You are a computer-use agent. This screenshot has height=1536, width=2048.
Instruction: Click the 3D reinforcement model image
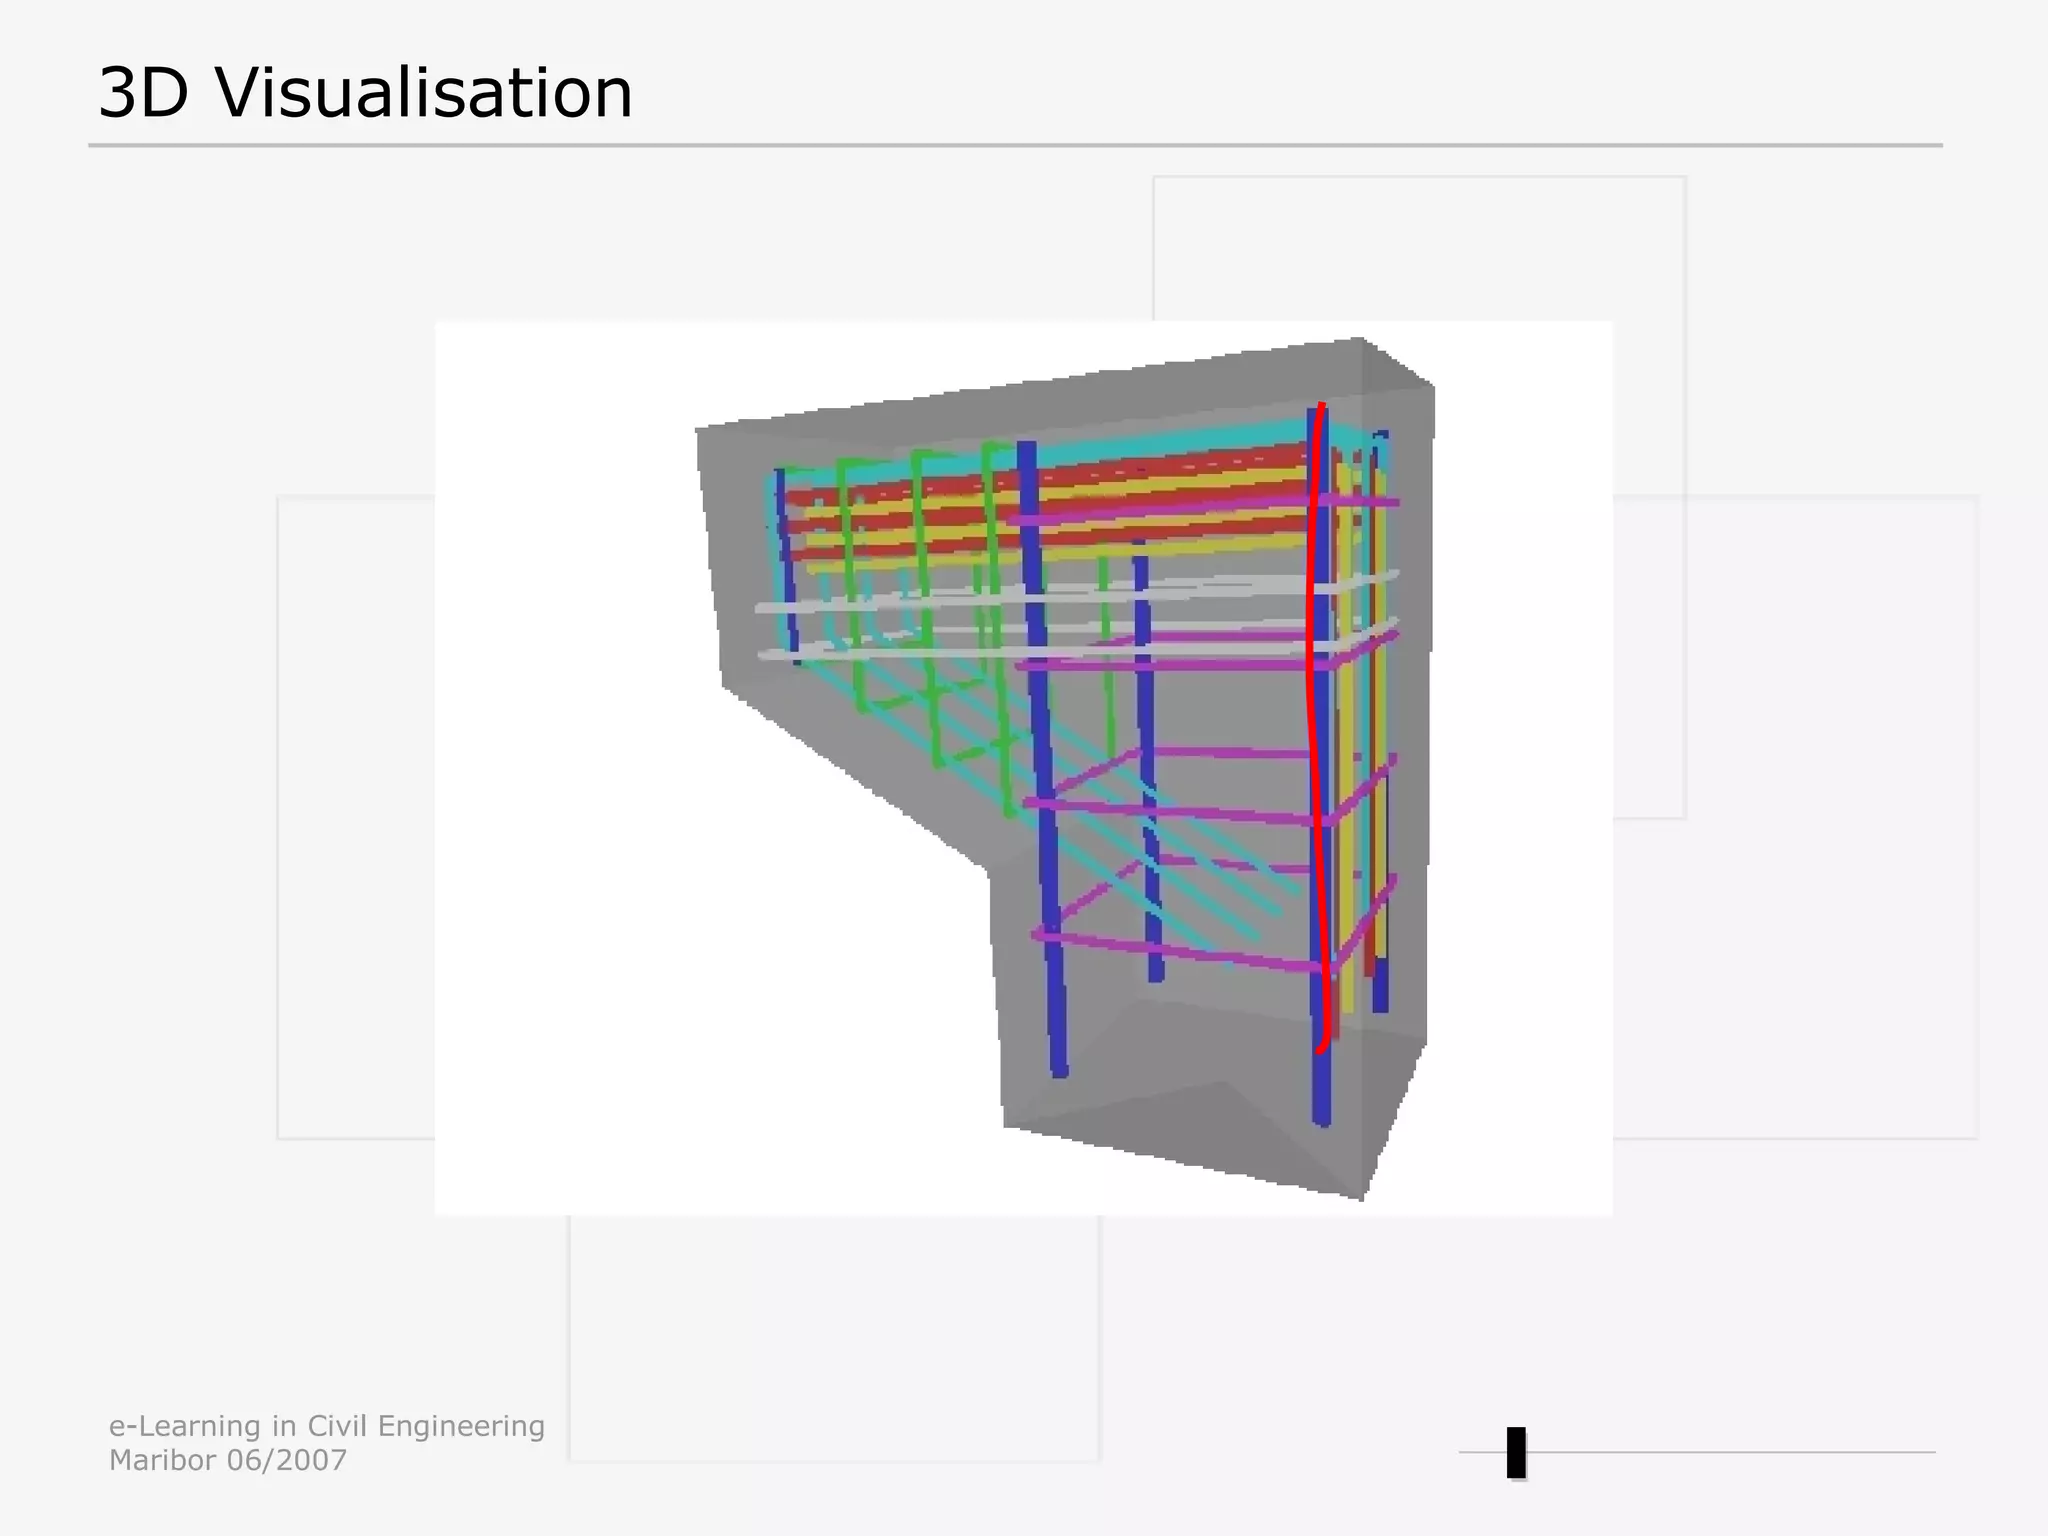[x=1023, y=768]
